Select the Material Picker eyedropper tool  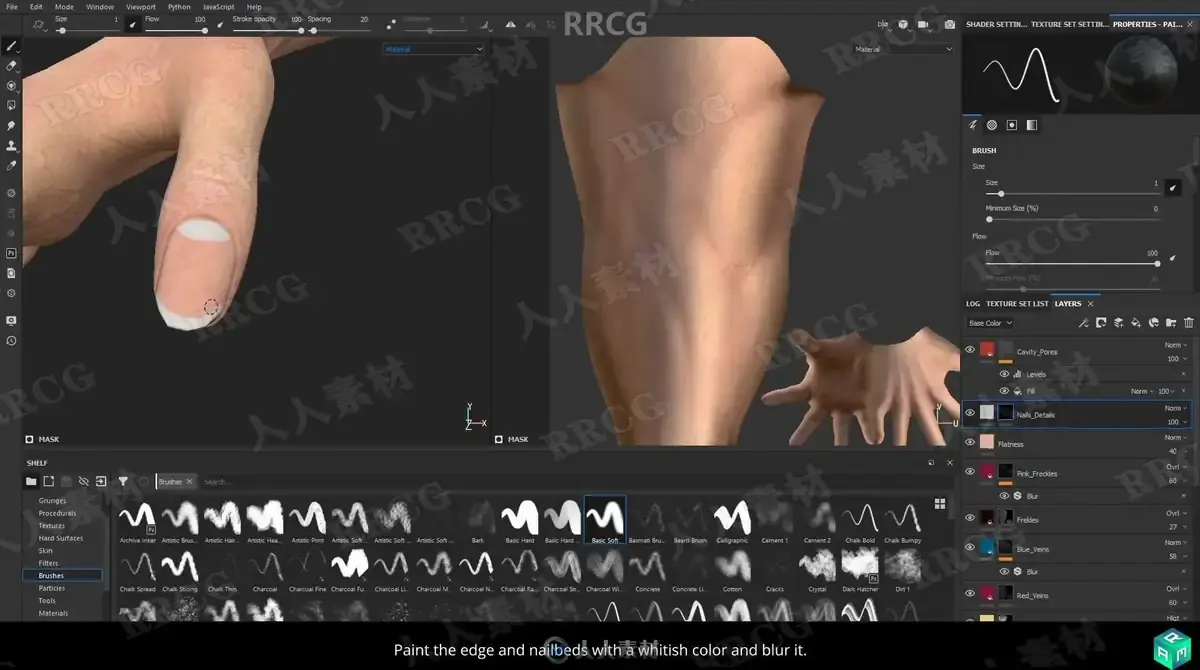coord(11,166)
